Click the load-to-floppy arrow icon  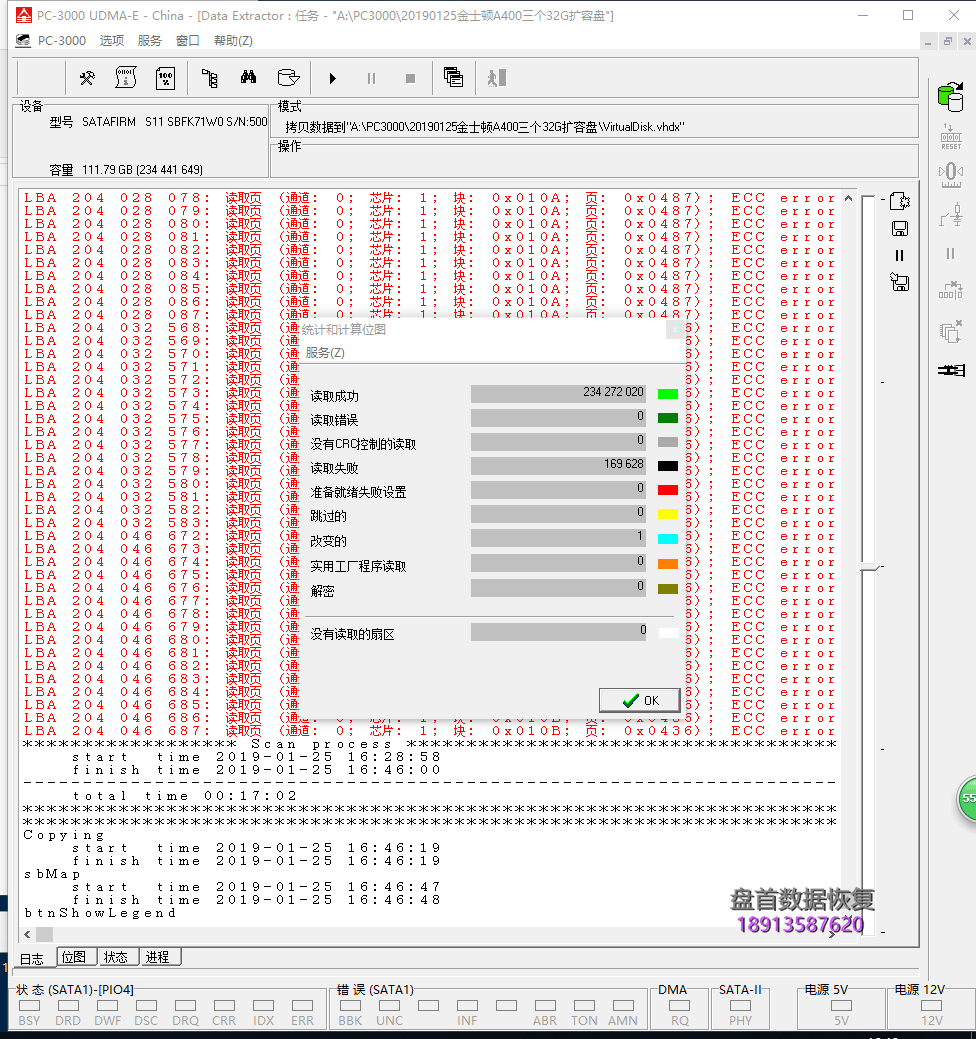[900, 283]
